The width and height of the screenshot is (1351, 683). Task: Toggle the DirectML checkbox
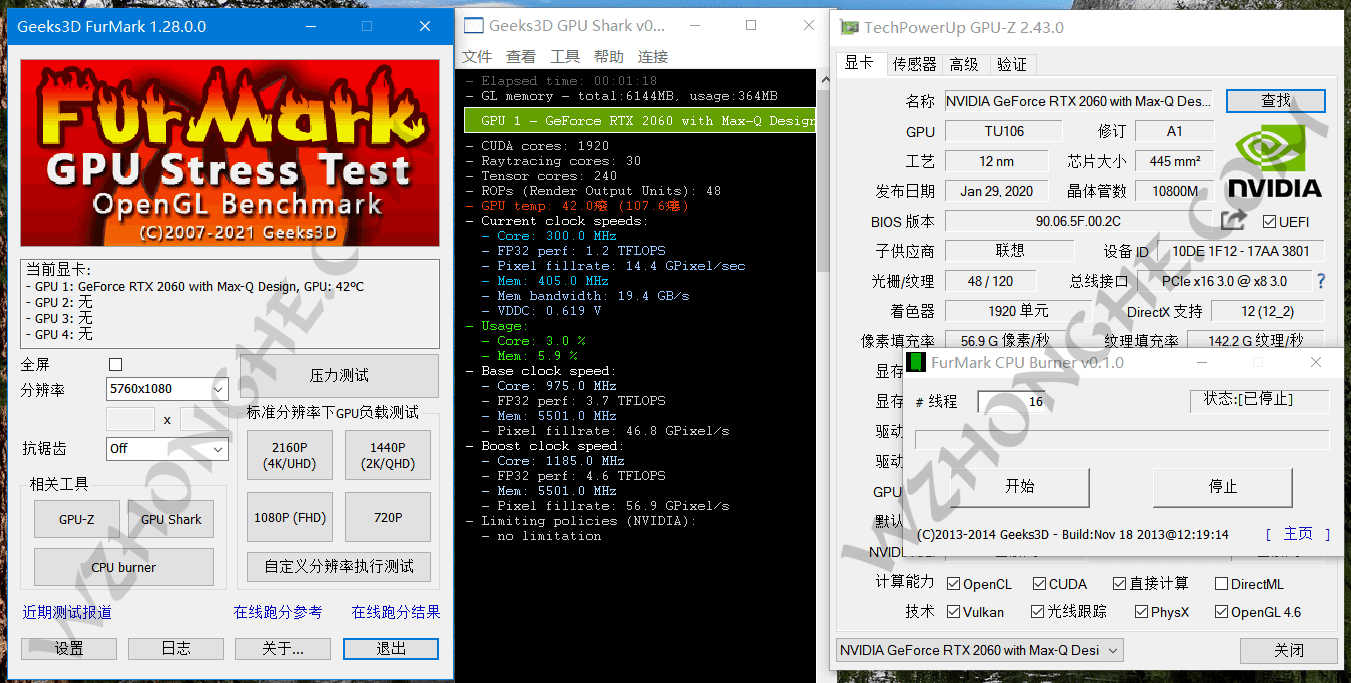pyautogui.click(x=1221, y=584)
